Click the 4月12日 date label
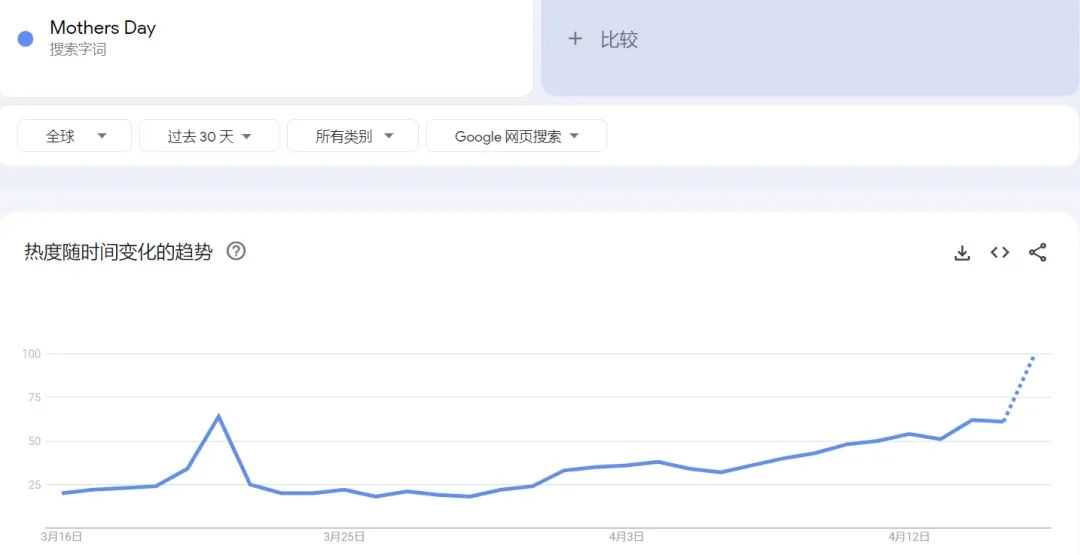 click(x=908, y=536)
